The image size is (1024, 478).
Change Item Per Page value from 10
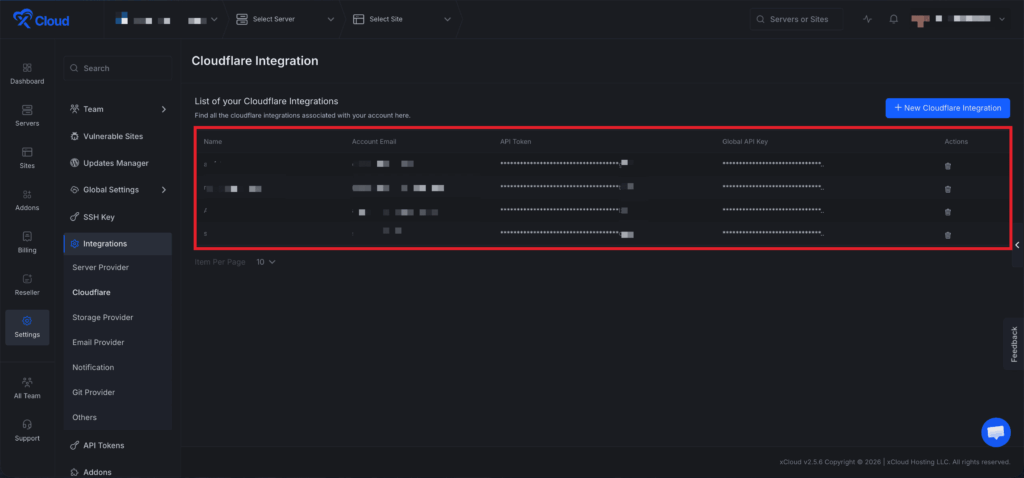tap(266, 262)
